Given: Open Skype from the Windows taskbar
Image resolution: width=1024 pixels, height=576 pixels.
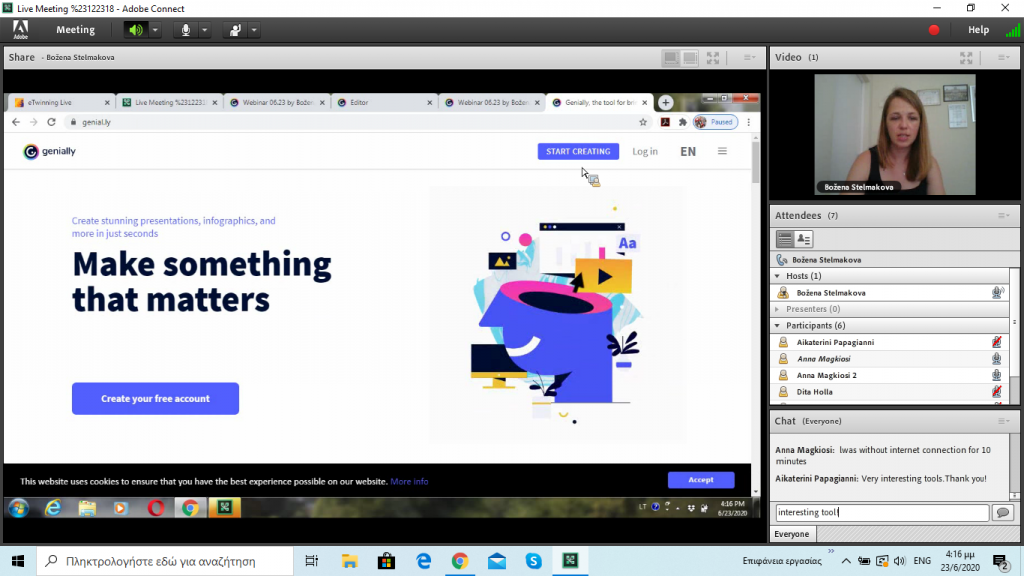Looking at the screenshot, I should pyautogui.click(x=534, y=561).
